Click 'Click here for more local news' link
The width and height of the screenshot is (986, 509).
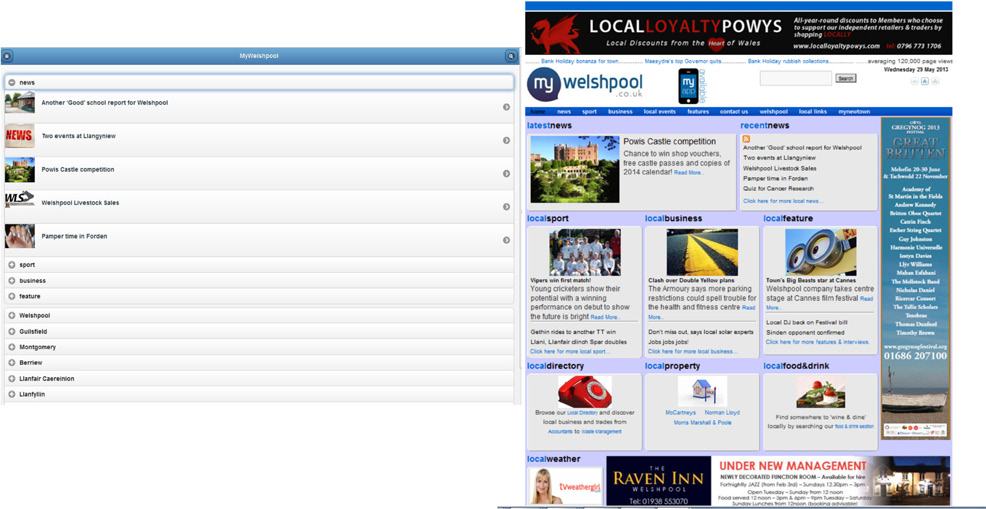[x=782, y=201]
